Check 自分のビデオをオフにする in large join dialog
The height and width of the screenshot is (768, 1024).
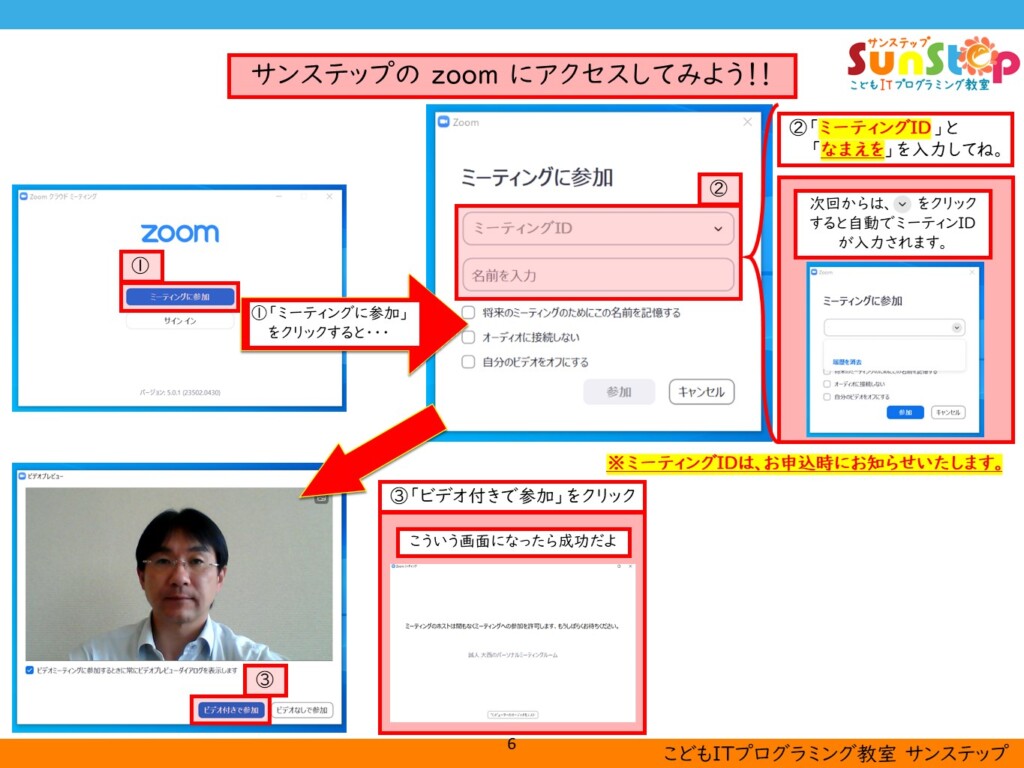click(468, 362)
